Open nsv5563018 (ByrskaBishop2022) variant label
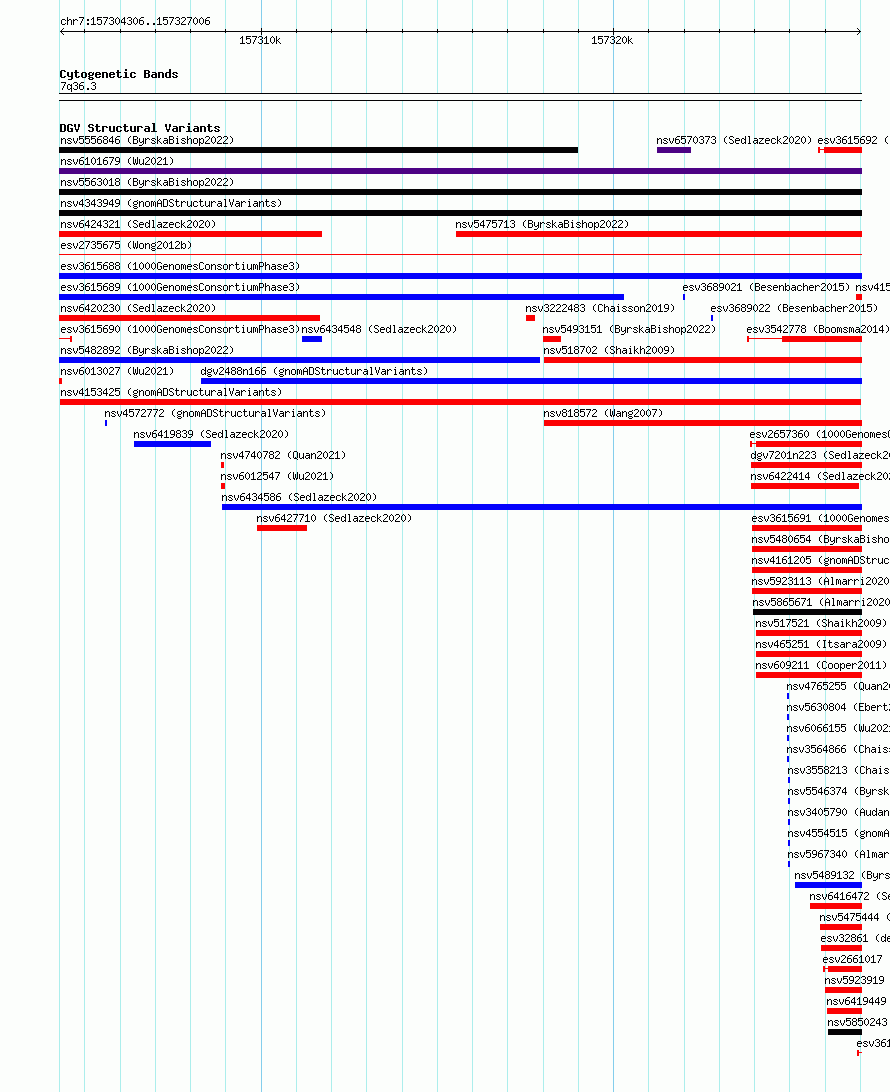The height and width of the screenshot is (1092, 890). pos(147,182)
